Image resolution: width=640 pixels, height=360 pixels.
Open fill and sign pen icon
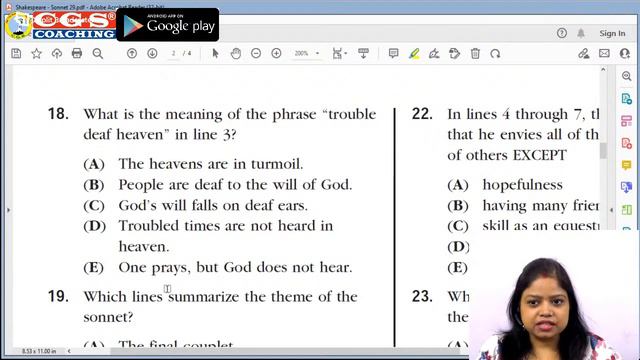(x=584, y=53)
